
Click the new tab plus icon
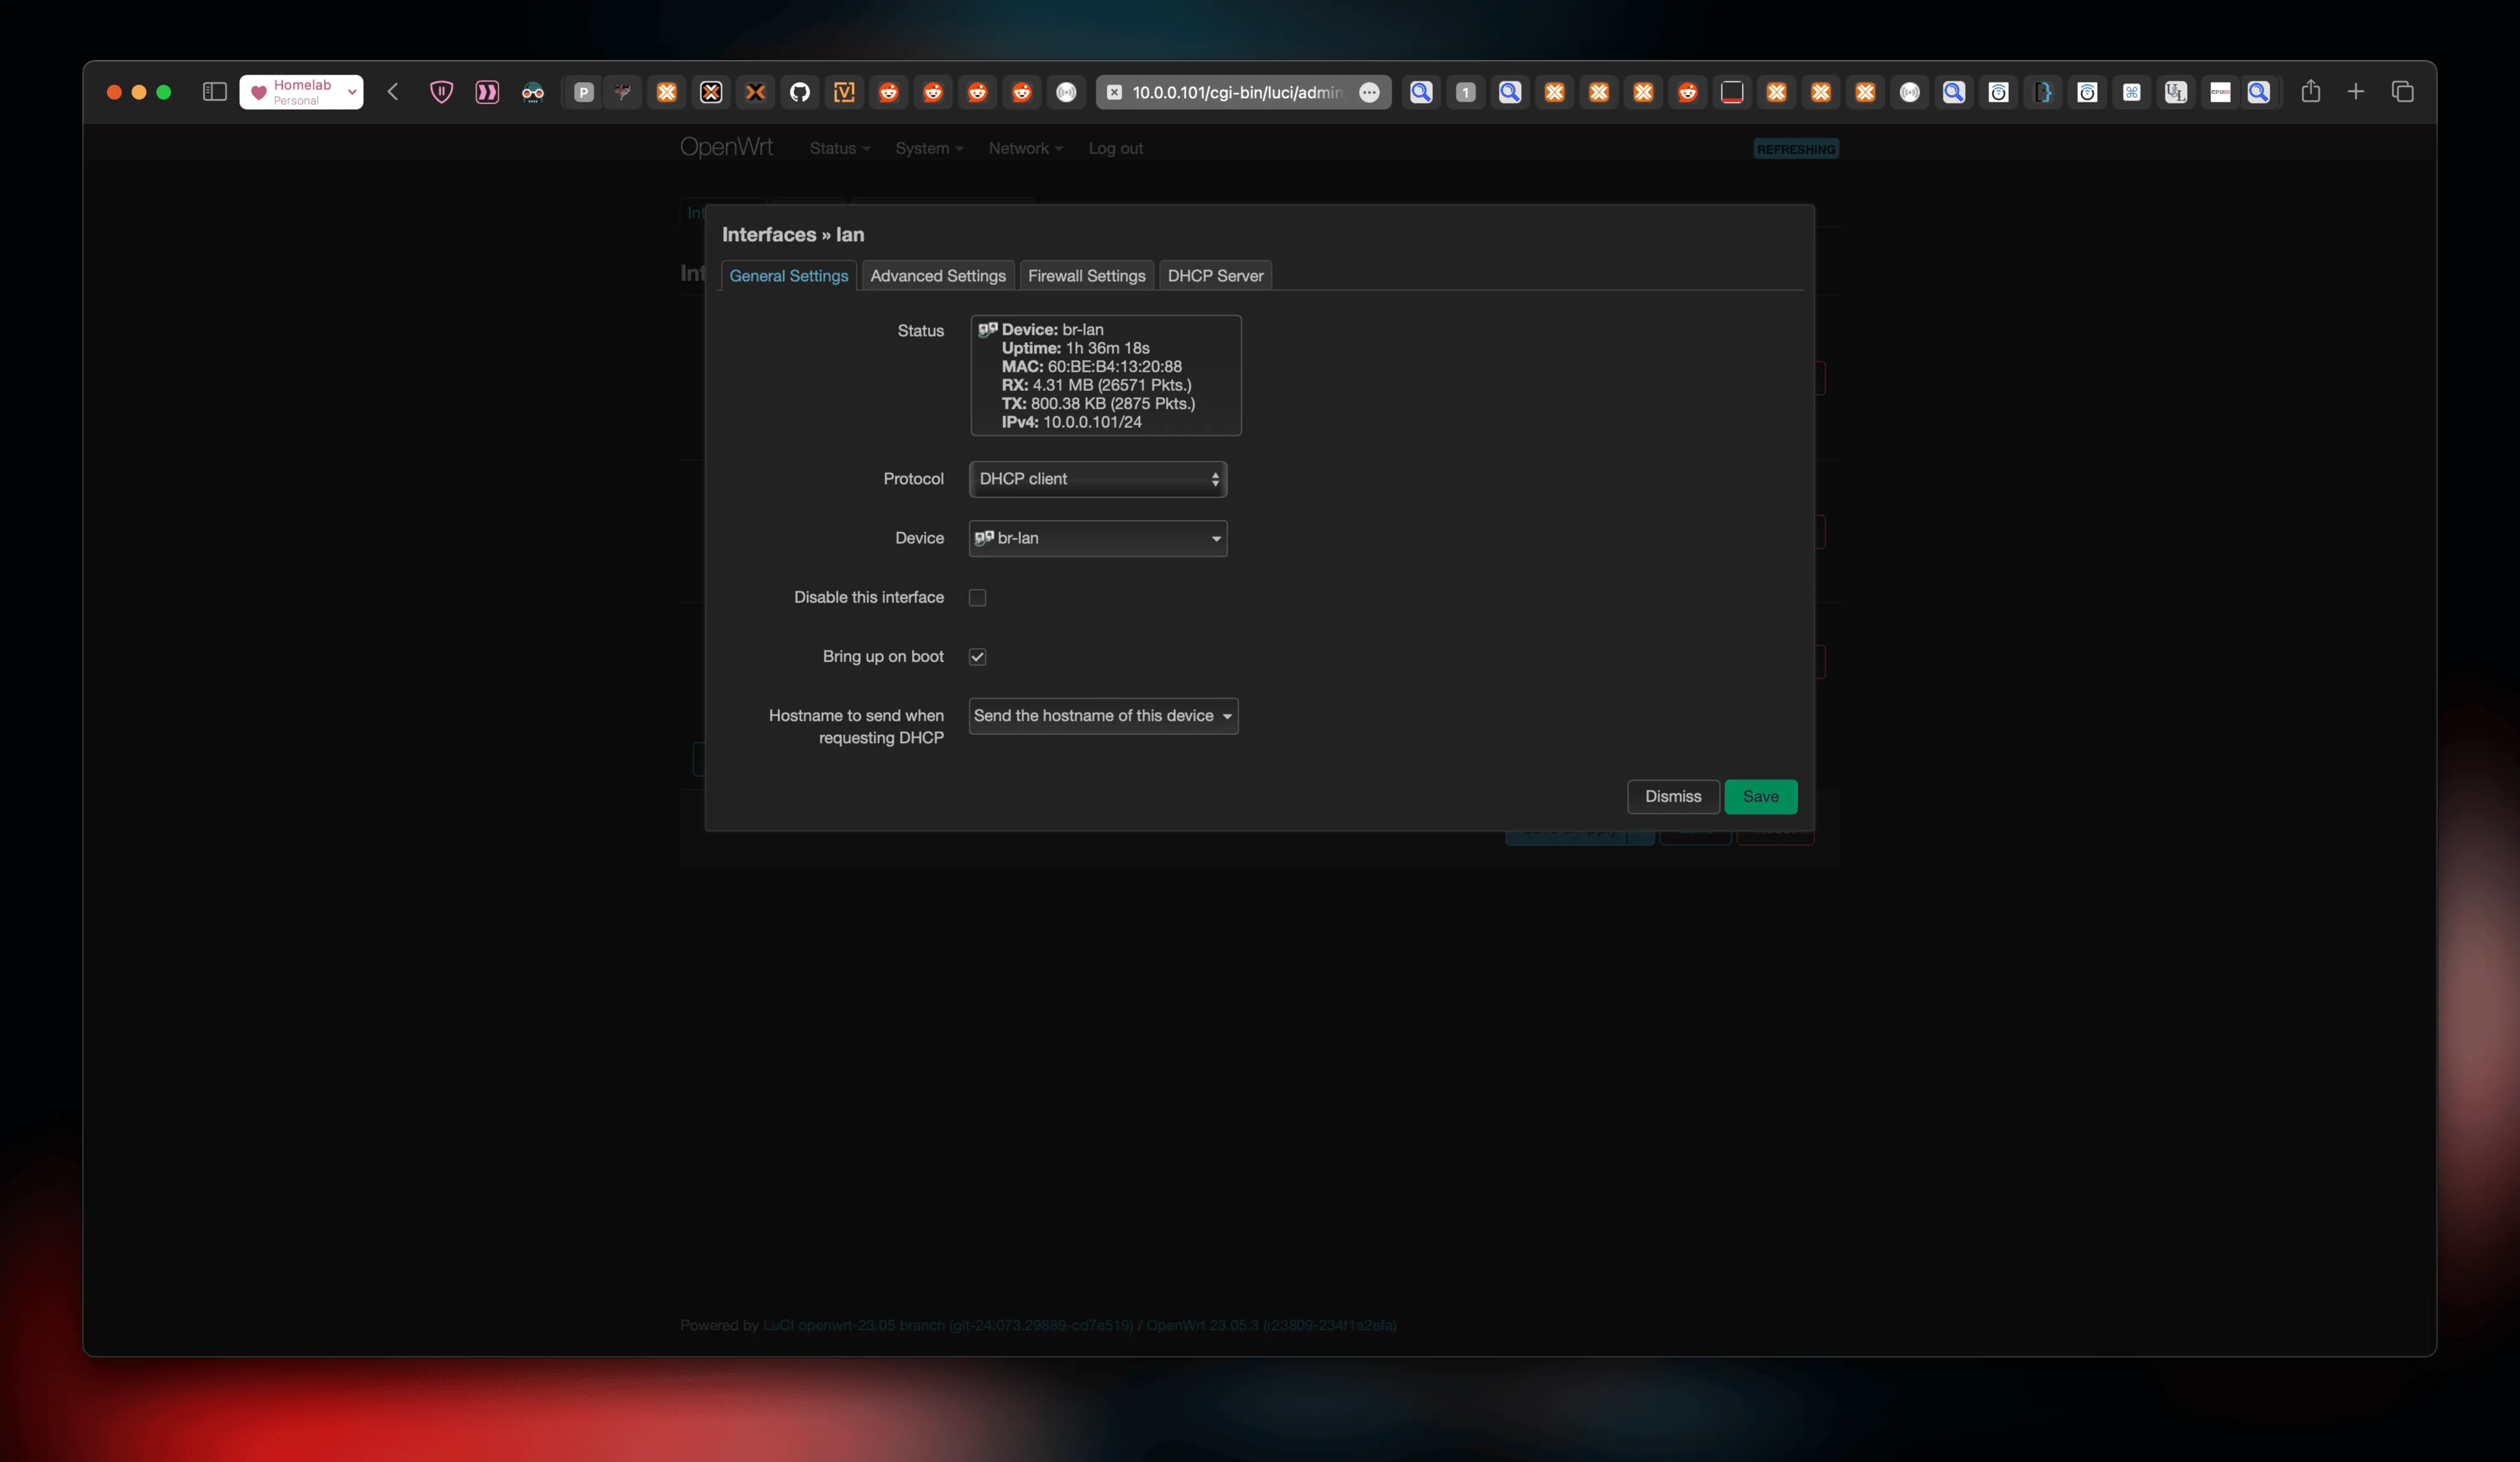pyautogui.click(x=2356, y=92)
